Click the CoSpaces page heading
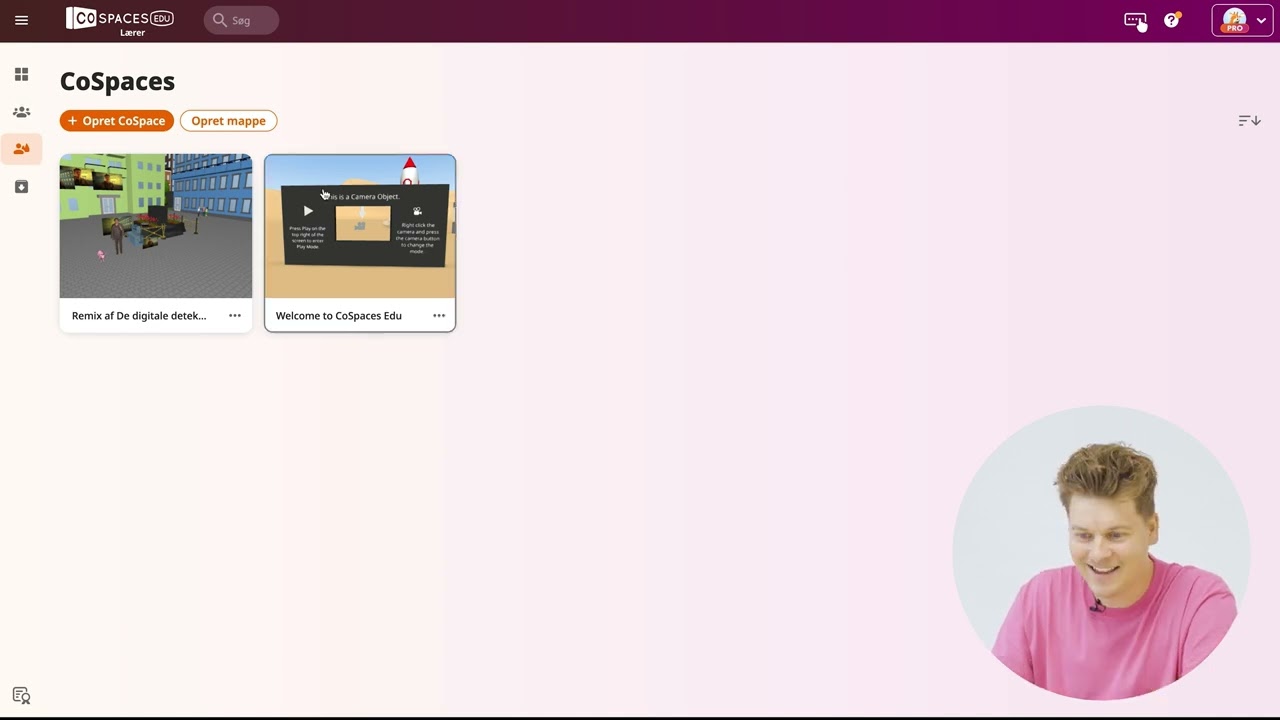This screenshot has height=720, width=1280. 117,81
